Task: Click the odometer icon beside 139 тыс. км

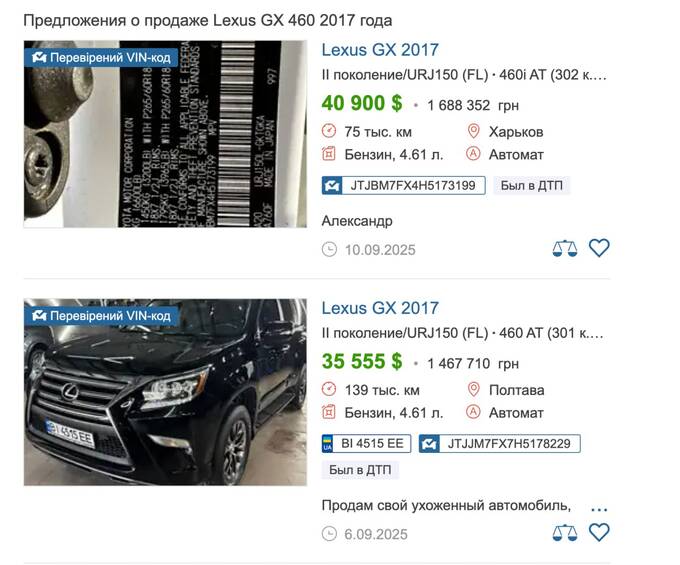Action: (329, 389)
